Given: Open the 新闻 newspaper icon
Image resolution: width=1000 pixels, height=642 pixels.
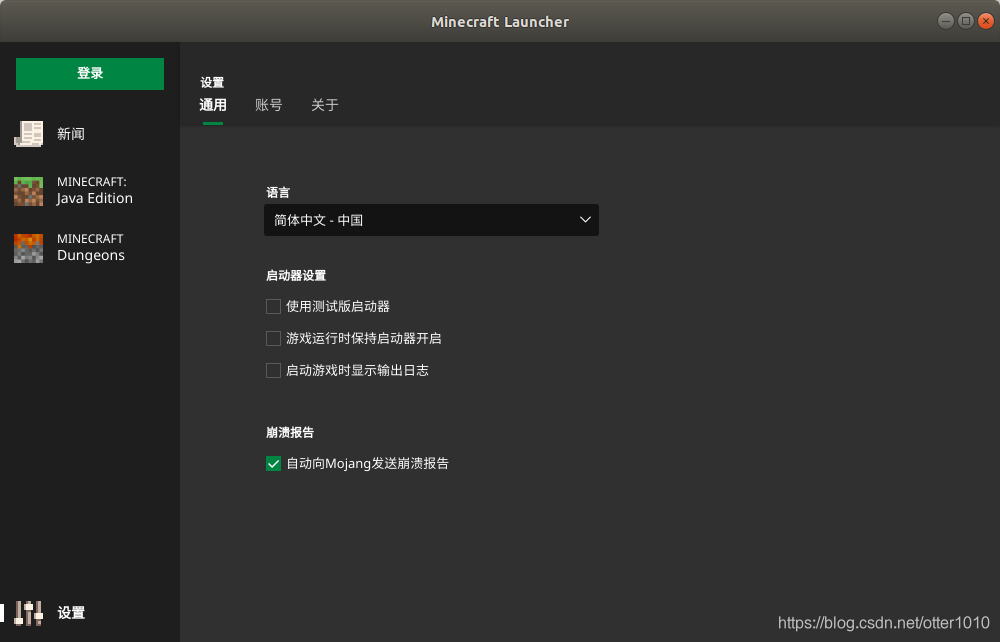Looking at the screenshot, I should pyautogui.click(x=29, y=134).
